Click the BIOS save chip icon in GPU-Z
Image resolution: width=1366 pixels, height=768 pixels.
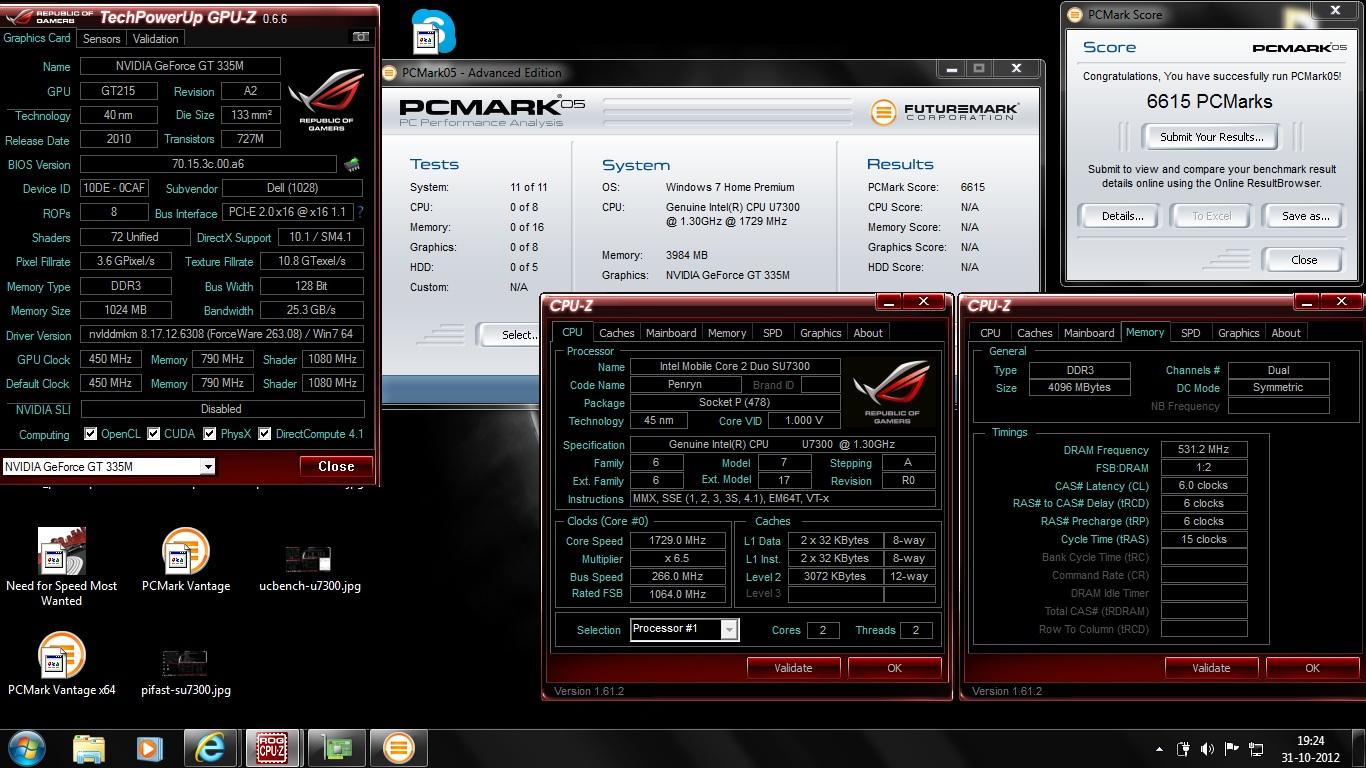[x=352, y=164]
